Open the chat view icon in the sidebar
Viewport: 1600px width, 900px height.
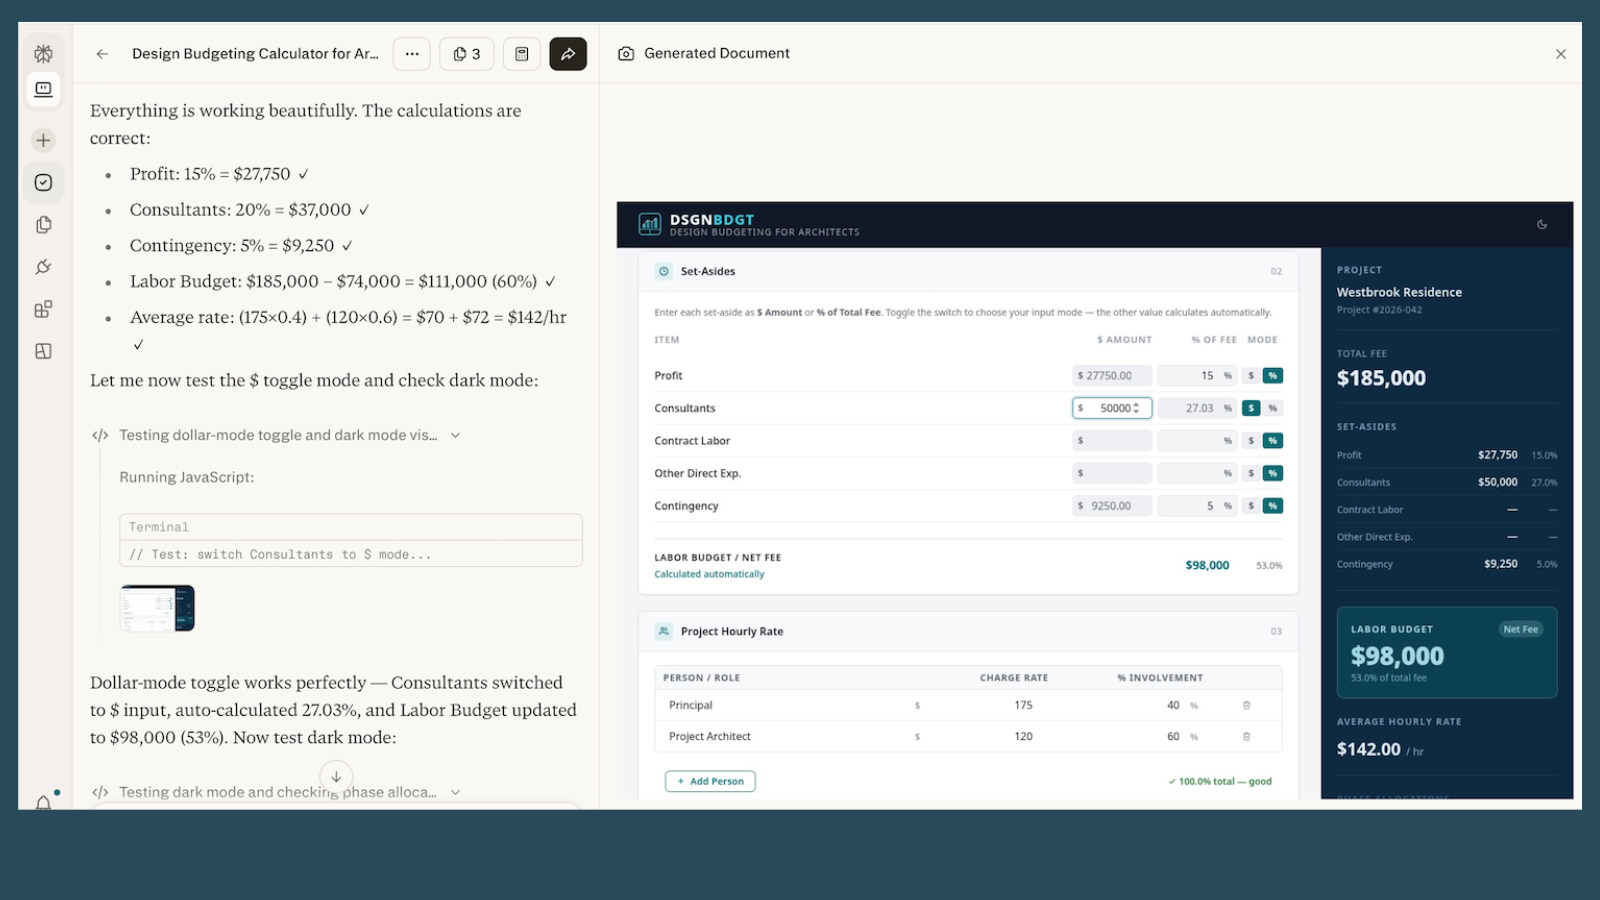coord(43,89)
